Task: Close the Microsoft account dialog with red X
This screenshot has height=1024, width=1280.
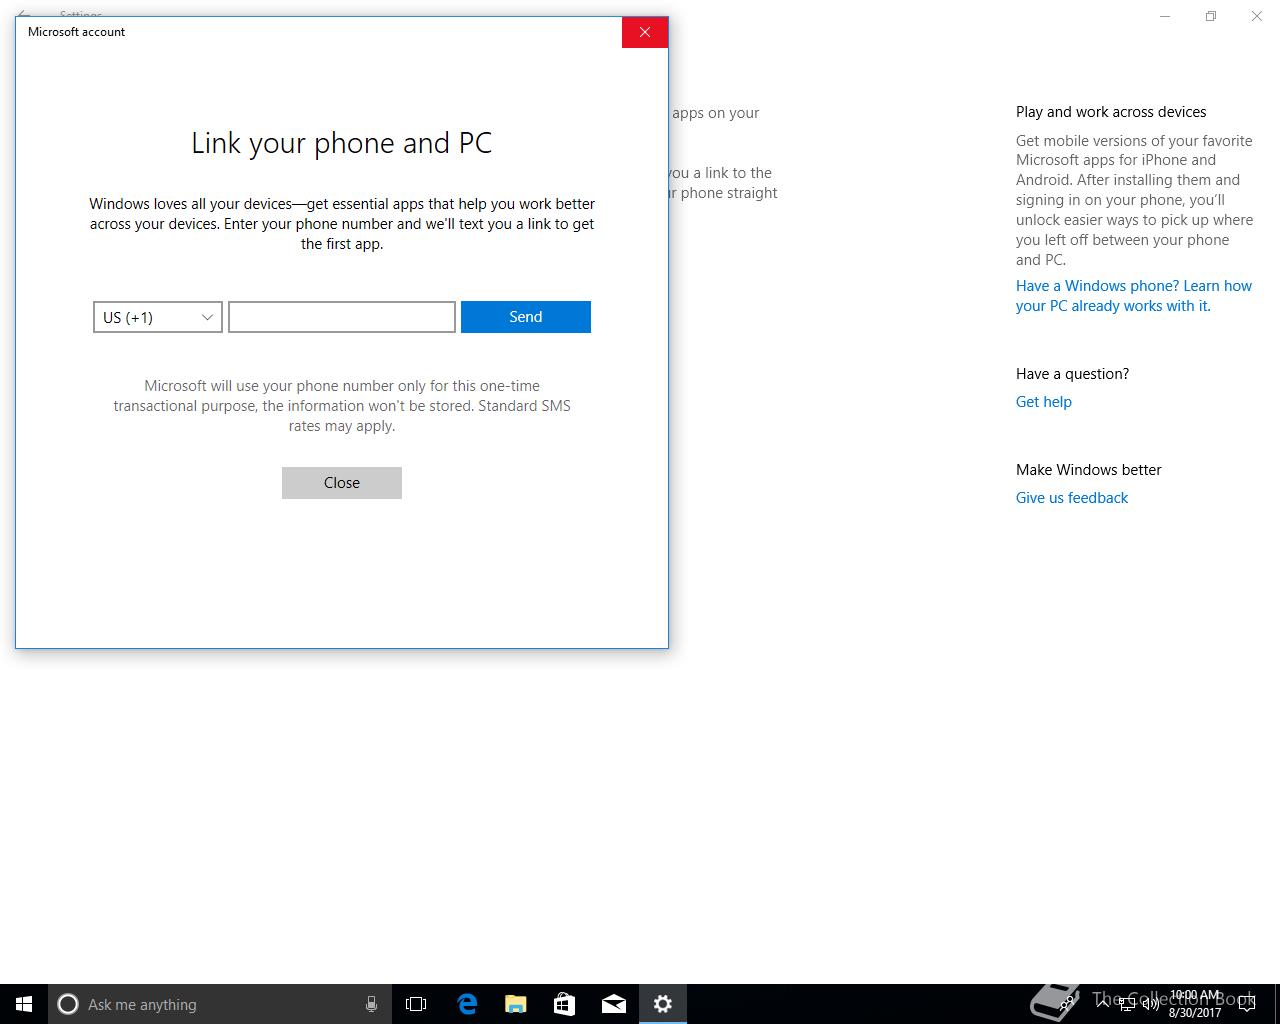Action: pyautogui.click(x=645, y=32)
